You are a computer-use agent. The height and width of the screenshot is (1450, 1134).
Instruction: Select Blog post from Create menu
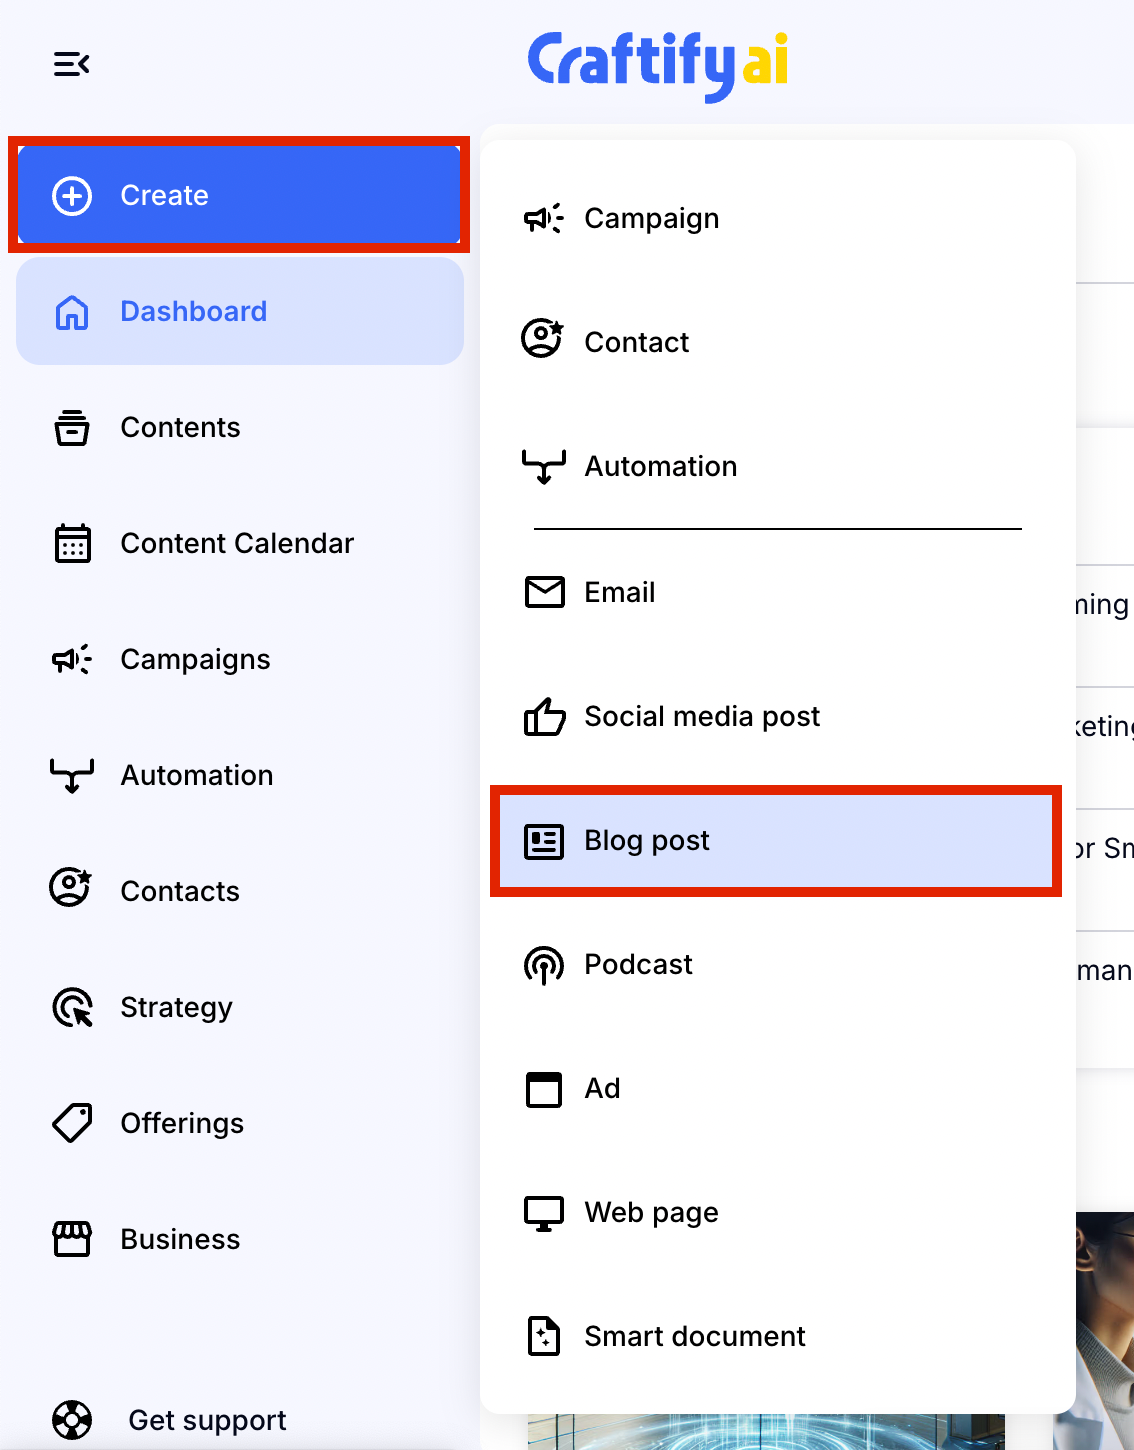click(776, 840)
